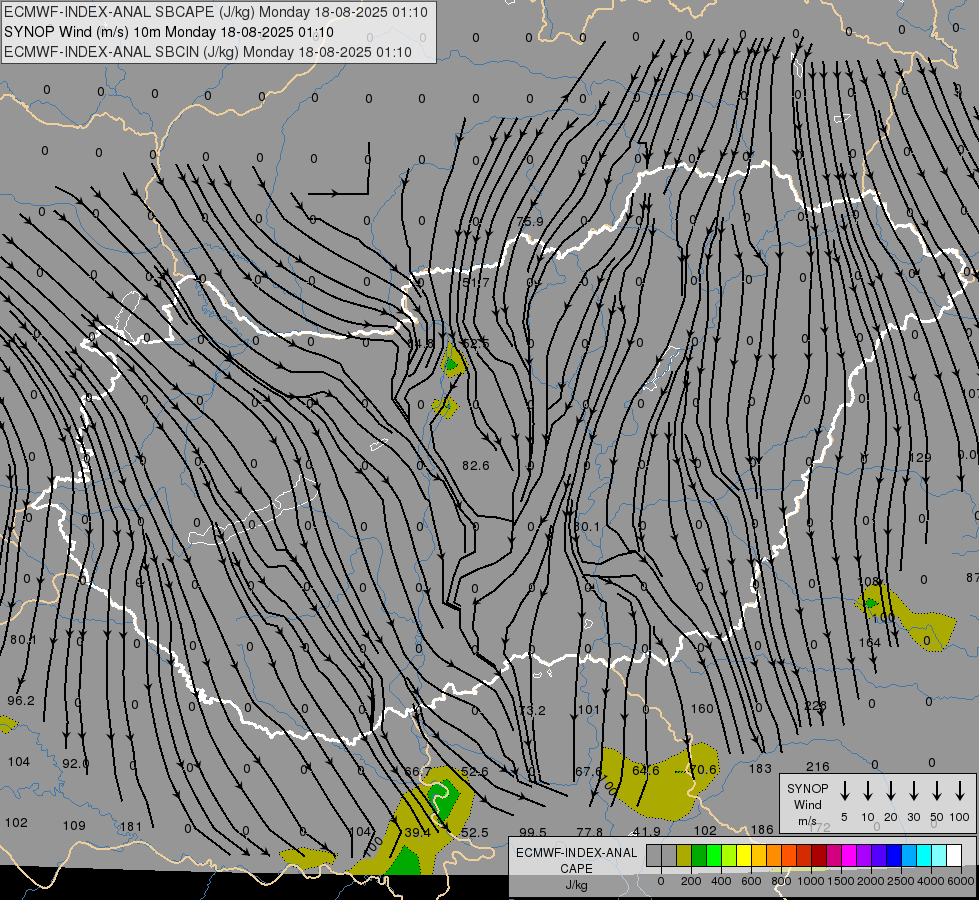Image resolution: width=979 pixels, height=900 pixels.
Task: Click the map value 92.0
Action: 76,764
